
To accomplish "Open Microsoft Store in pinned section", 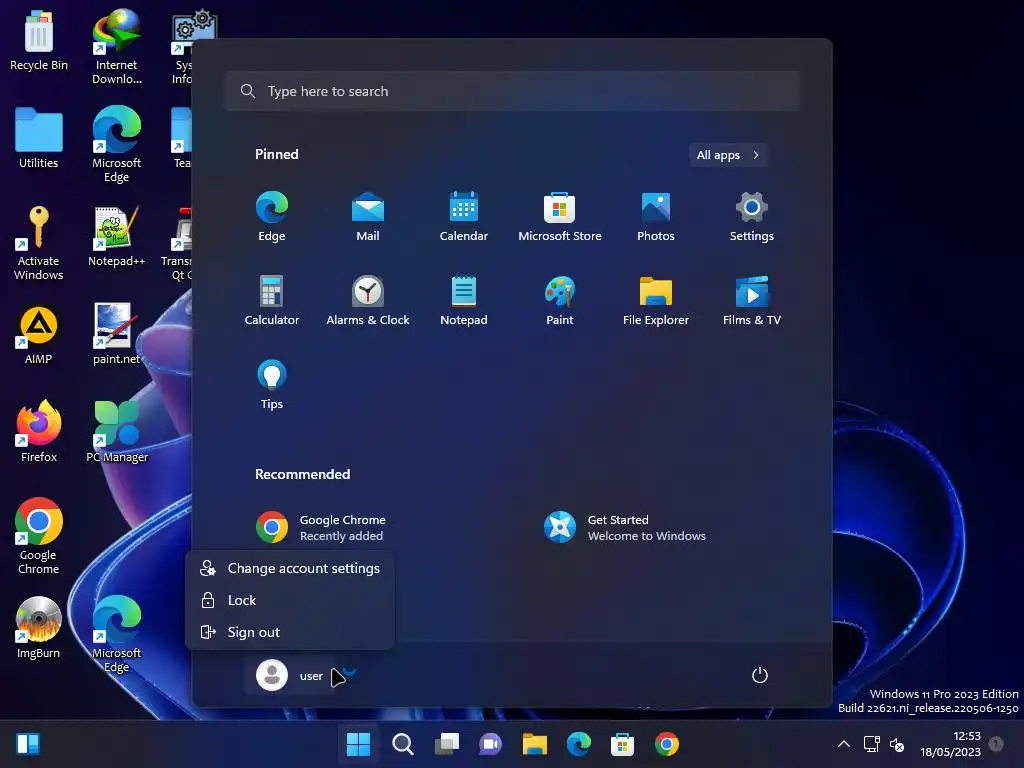I will 560,217.
